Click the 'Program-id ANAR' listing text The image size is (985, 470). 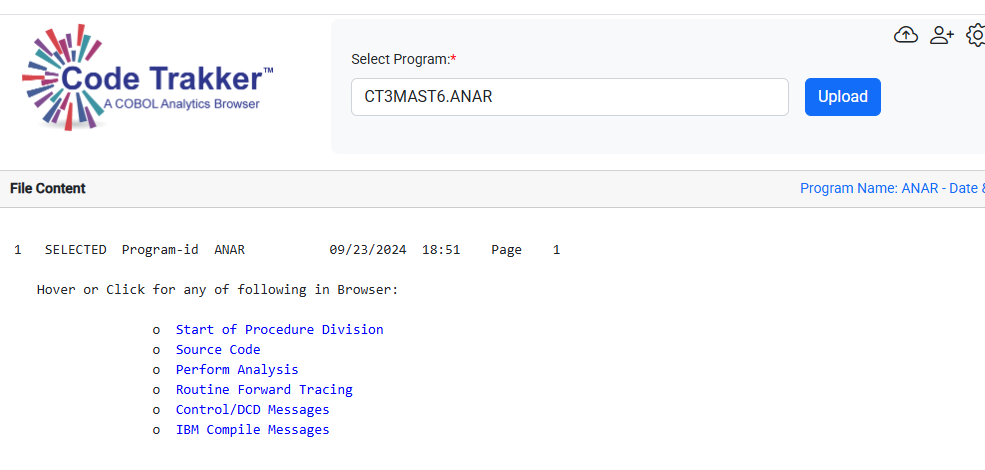click(183, 249)
